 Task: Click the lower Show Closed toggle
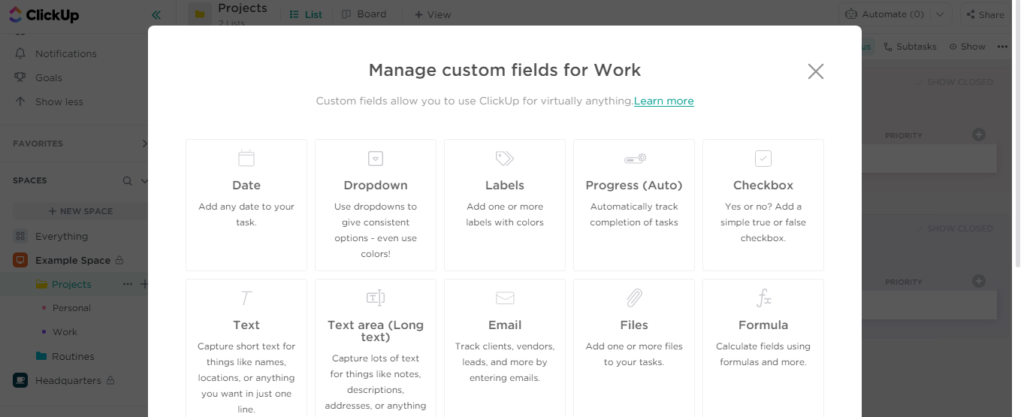pos(954,228)
